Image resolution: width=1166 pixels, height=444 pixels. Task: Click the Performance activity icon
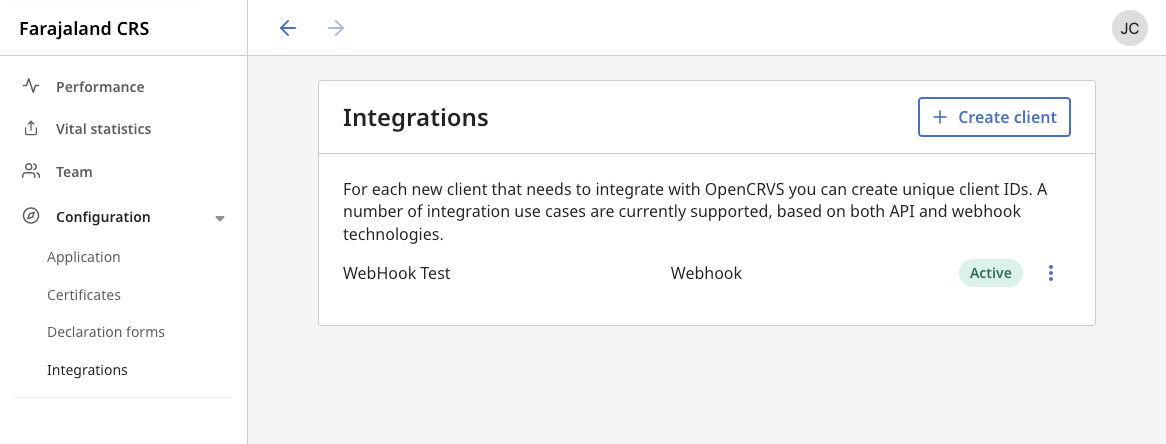click(31, 86)
